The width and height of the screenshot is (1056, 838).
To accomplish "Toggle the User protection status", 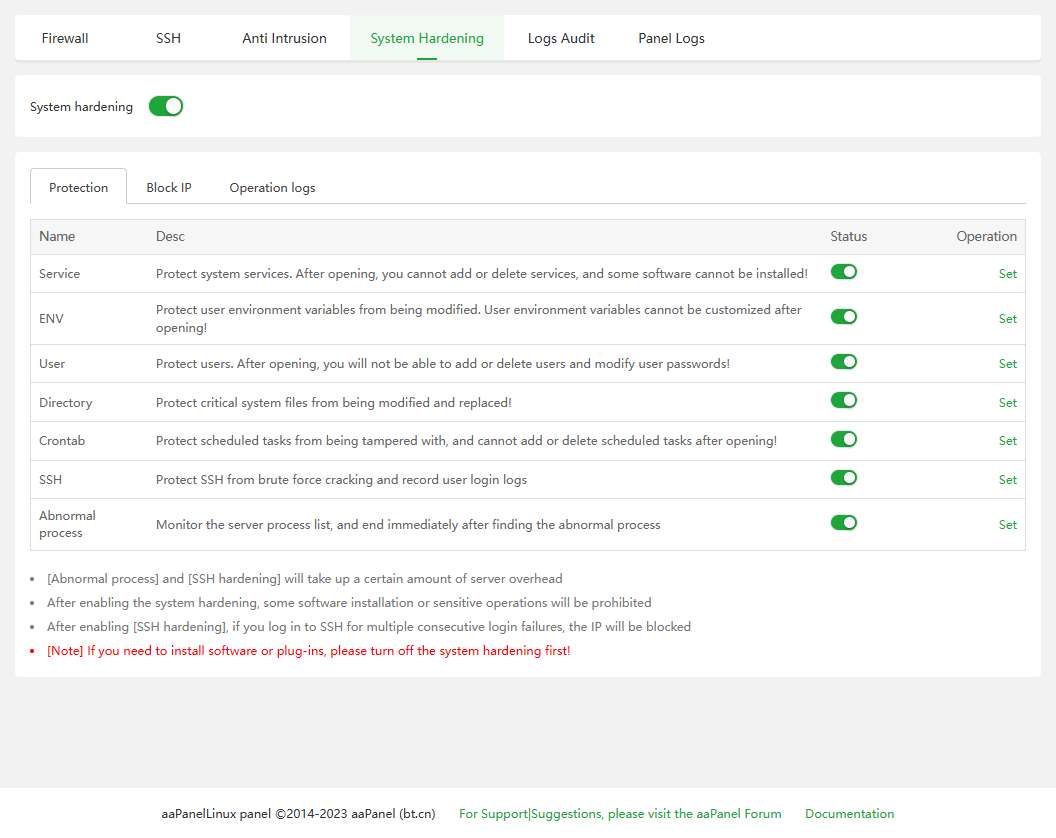I will coord(843,362).
